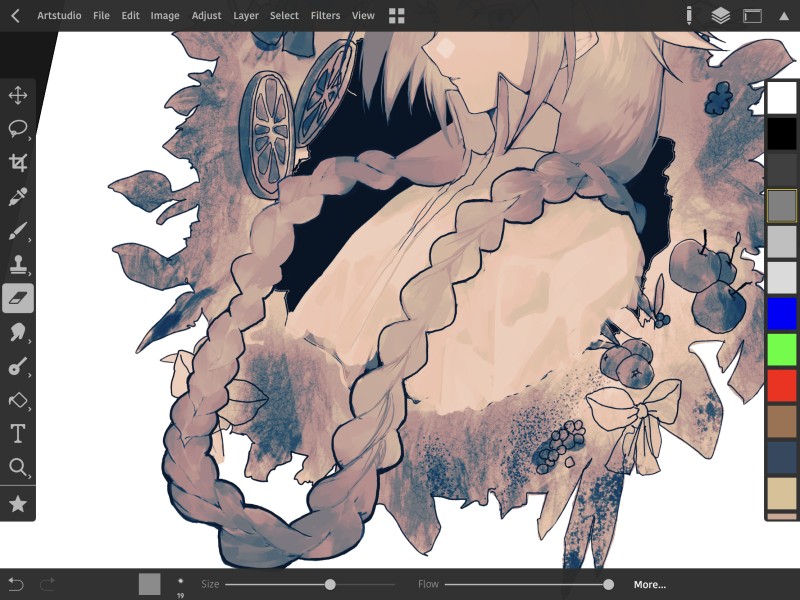Open the brush preset number 19
The image size is (800, 600).
tap(180, 587)
